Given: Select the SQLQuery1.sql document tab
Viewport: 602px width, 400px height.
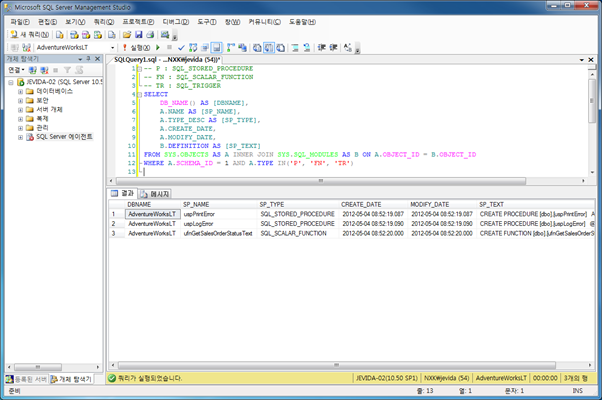Looking at the screenshot, I should pyautogui.click(x=167, y=60).
